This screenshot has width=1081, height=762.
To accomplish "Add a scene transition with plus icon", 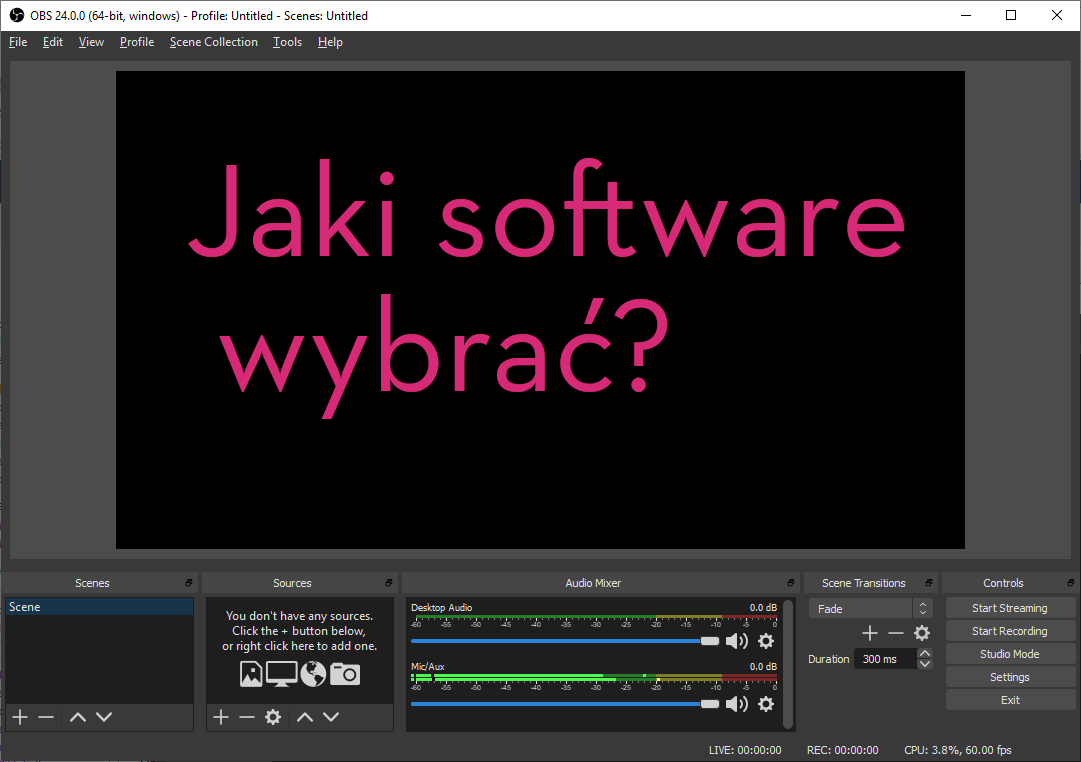I will tap(870, 633).
